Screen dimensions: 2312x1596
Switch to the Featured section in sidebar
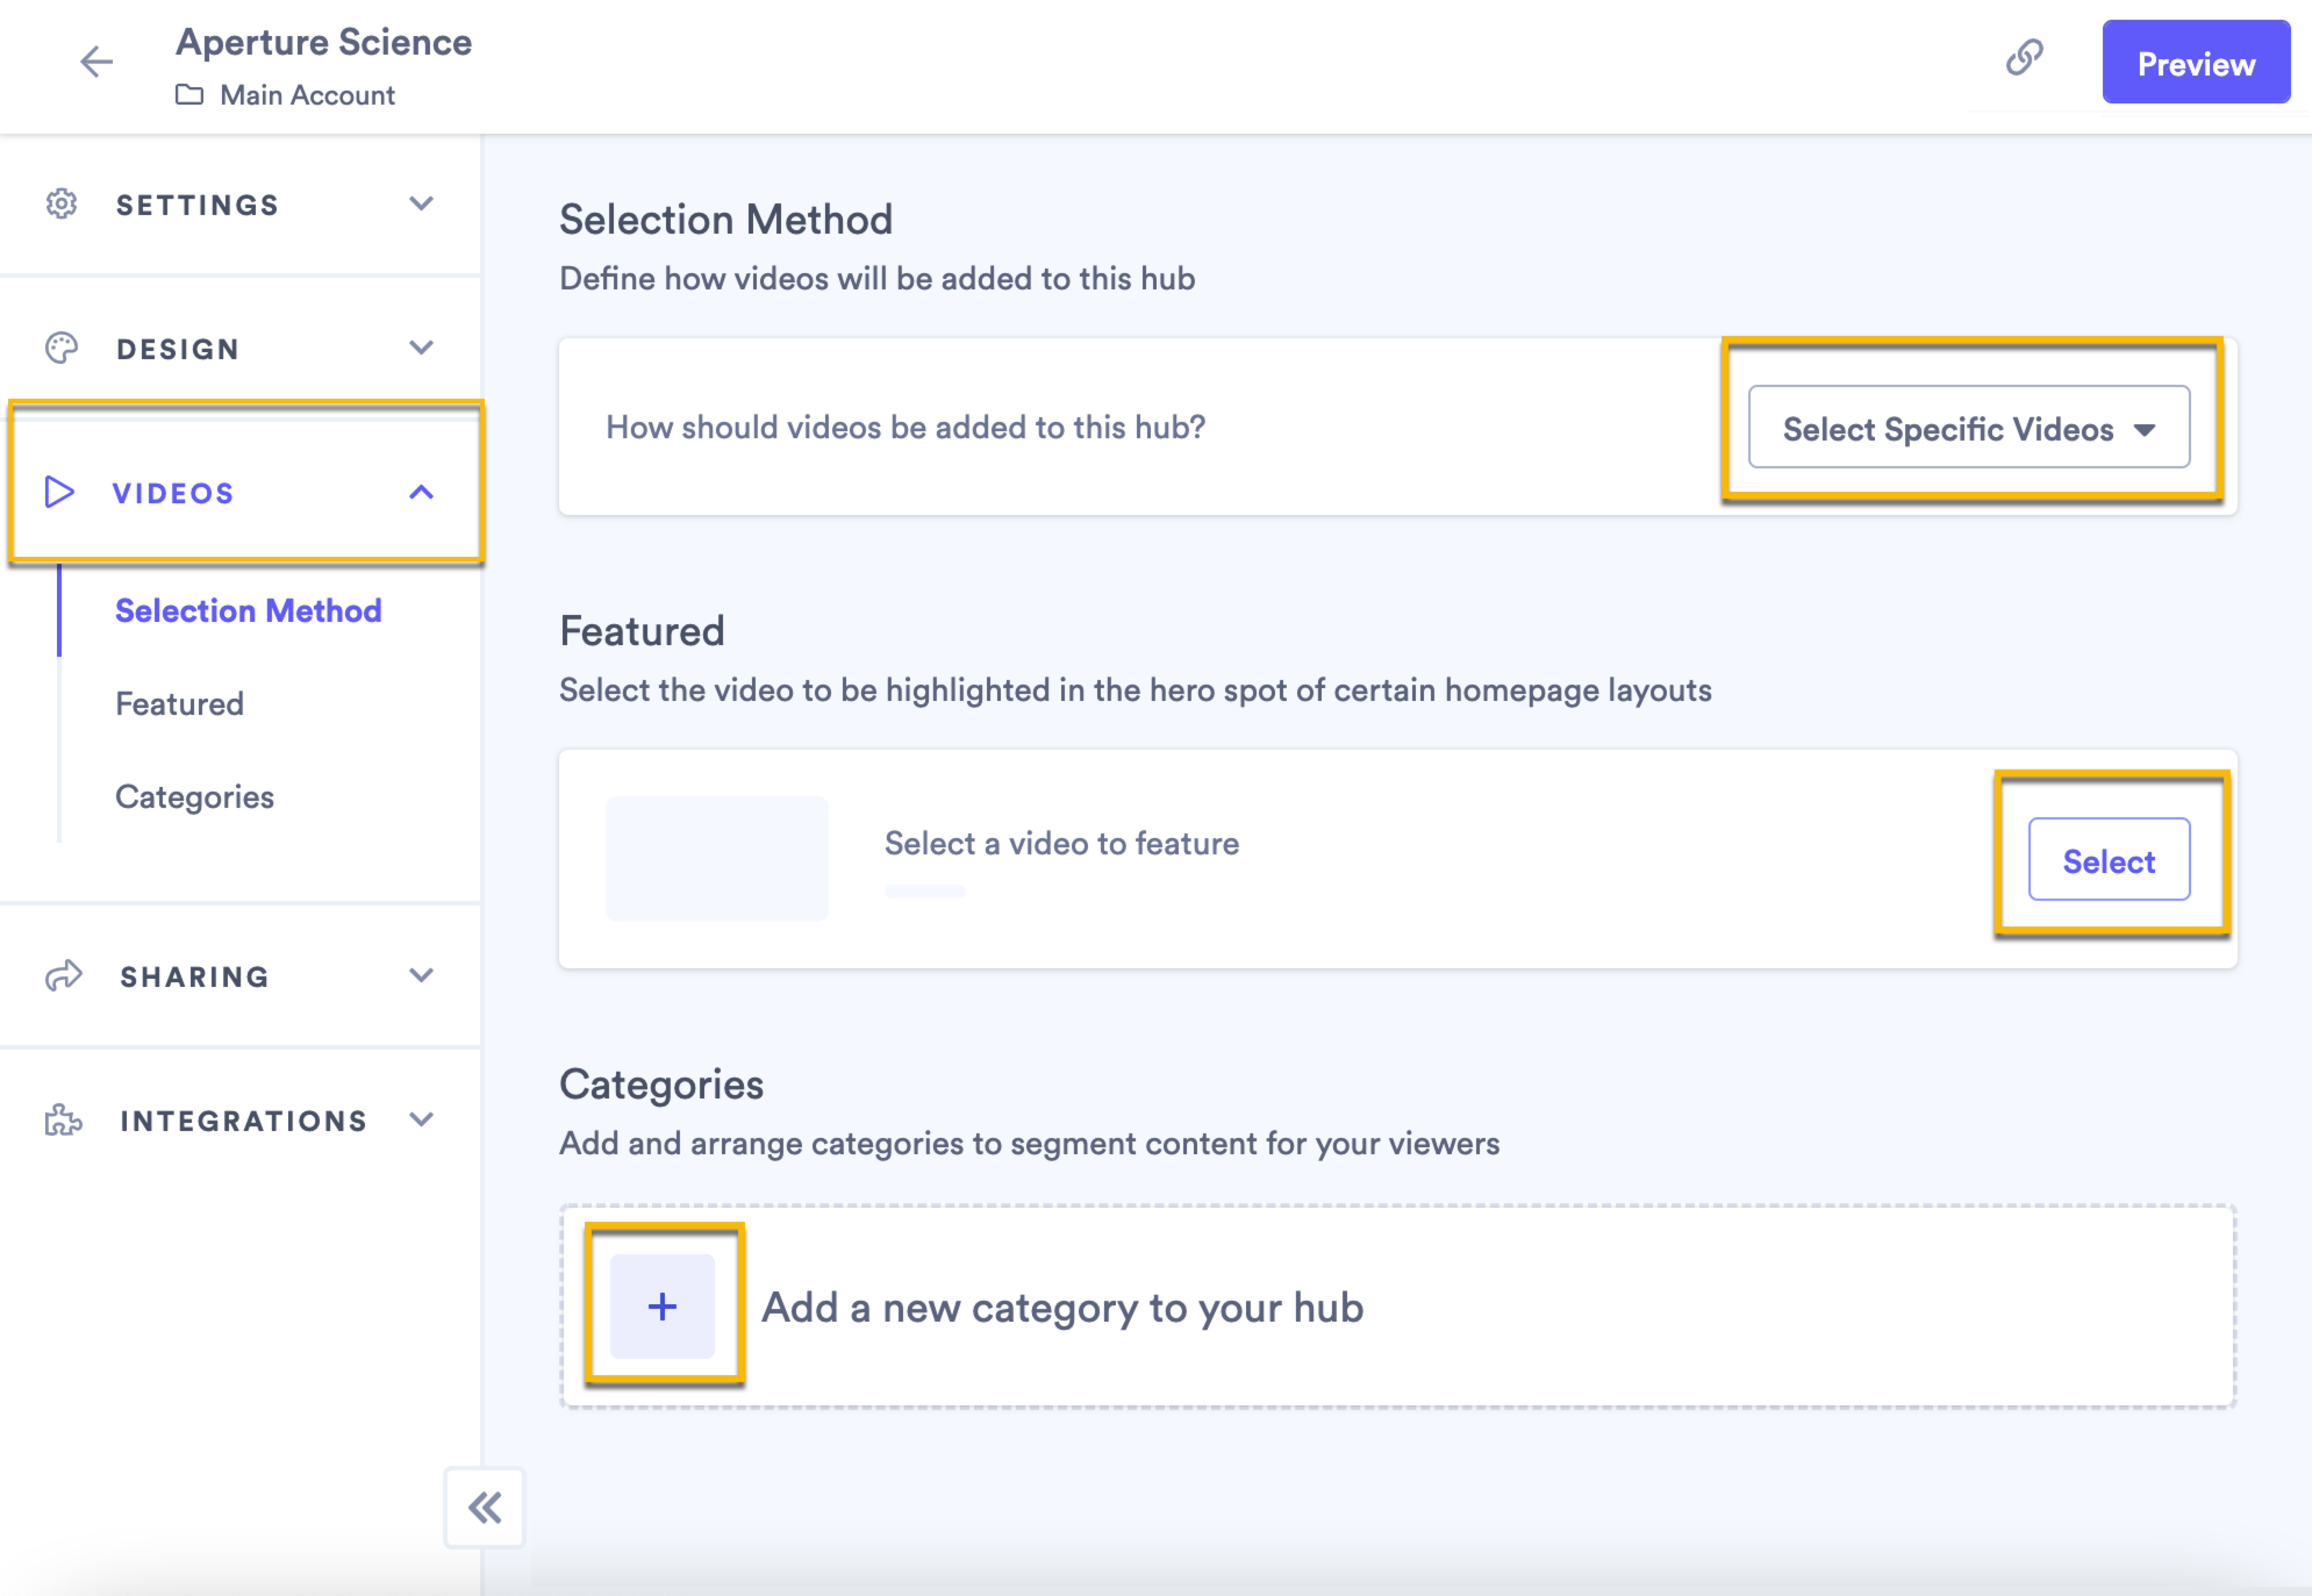pyautogui.click(x=179, y=703)
